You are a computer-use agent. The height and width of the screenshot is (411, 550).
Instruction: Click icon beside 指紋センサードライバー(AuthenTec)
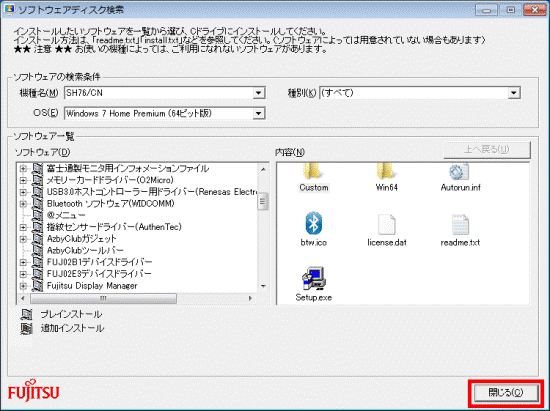coord(37,227)
